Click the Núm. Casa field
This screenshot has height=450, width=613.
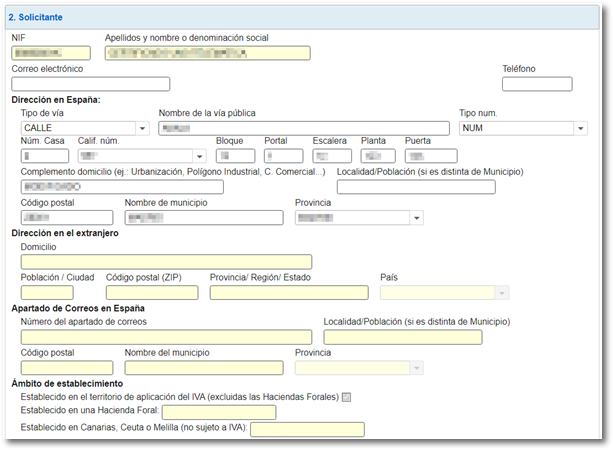pos(46,156)
